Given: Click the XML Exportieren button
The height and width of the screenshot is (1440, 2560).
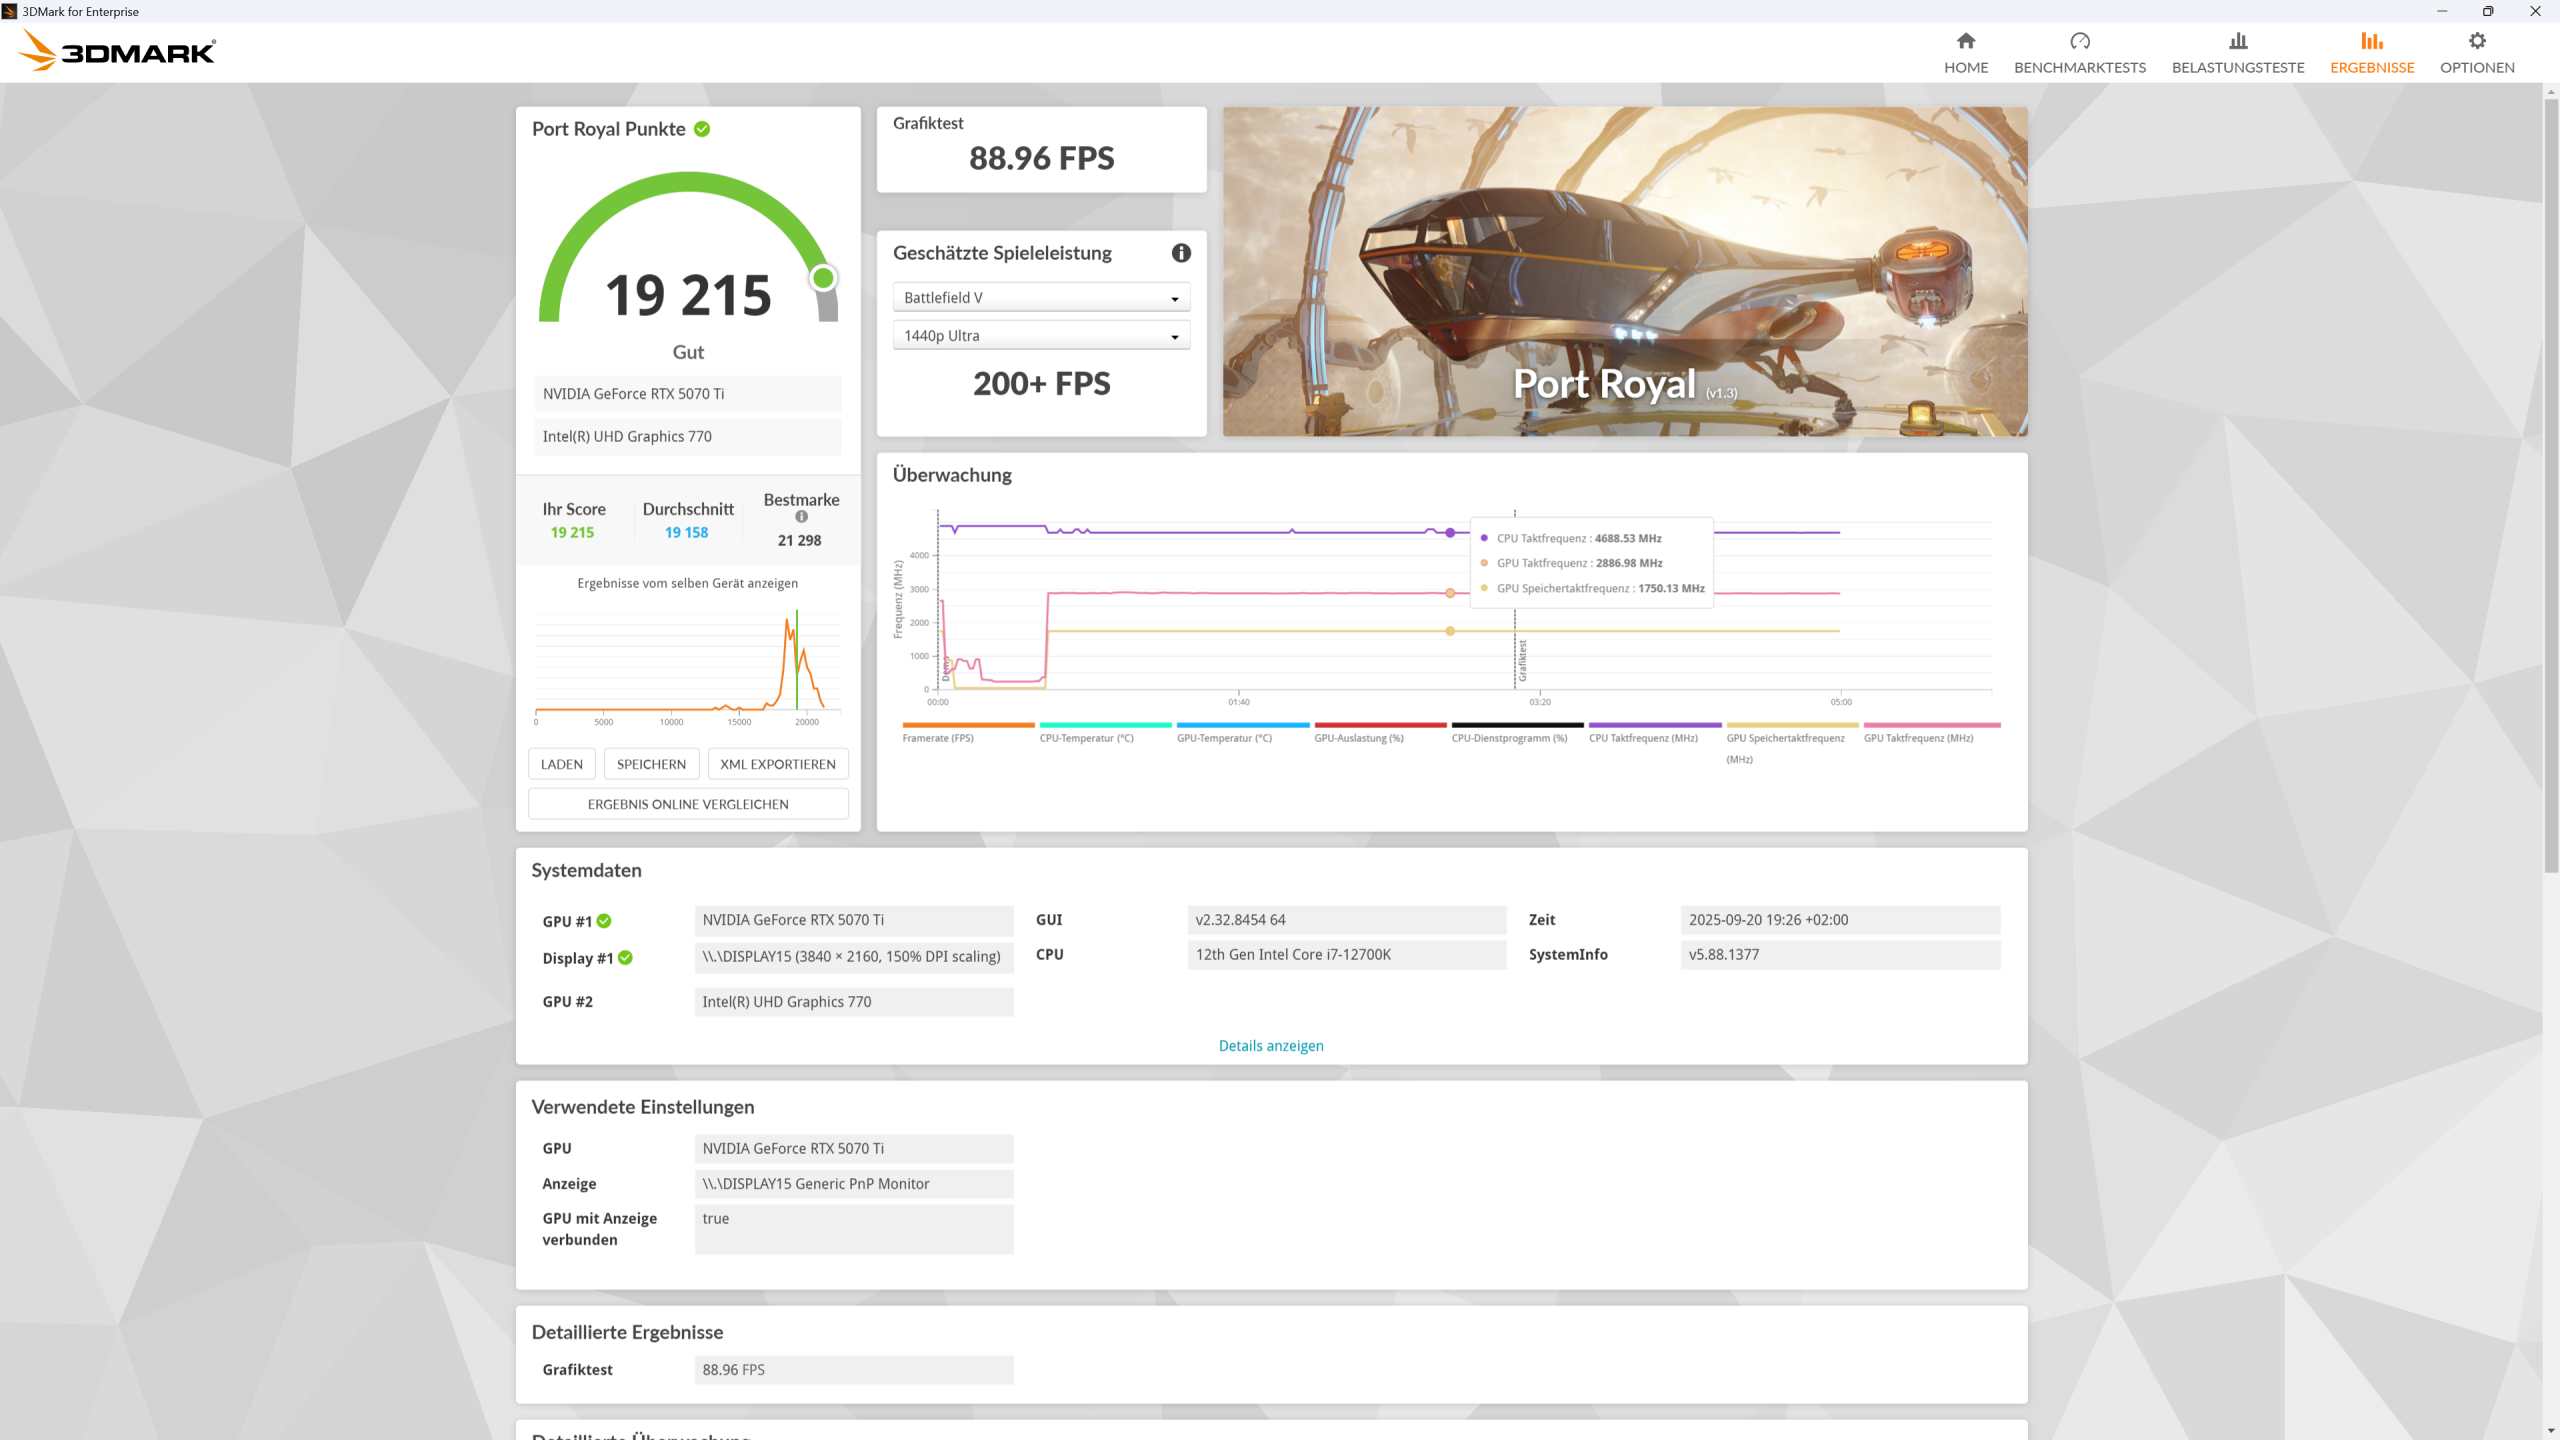Looking at the screenshot, I should pos(777,764).
